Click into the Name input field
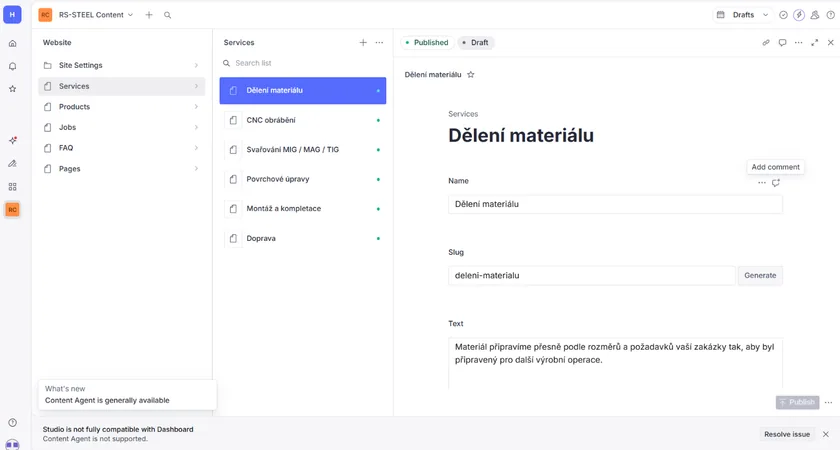 click(x=615, y=204)
